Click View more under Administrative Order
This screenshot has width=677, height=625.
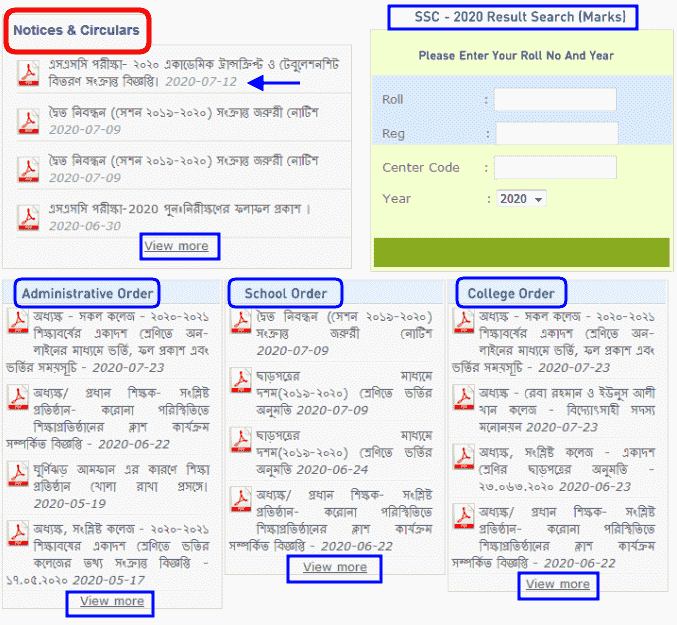tap(112, 601)
